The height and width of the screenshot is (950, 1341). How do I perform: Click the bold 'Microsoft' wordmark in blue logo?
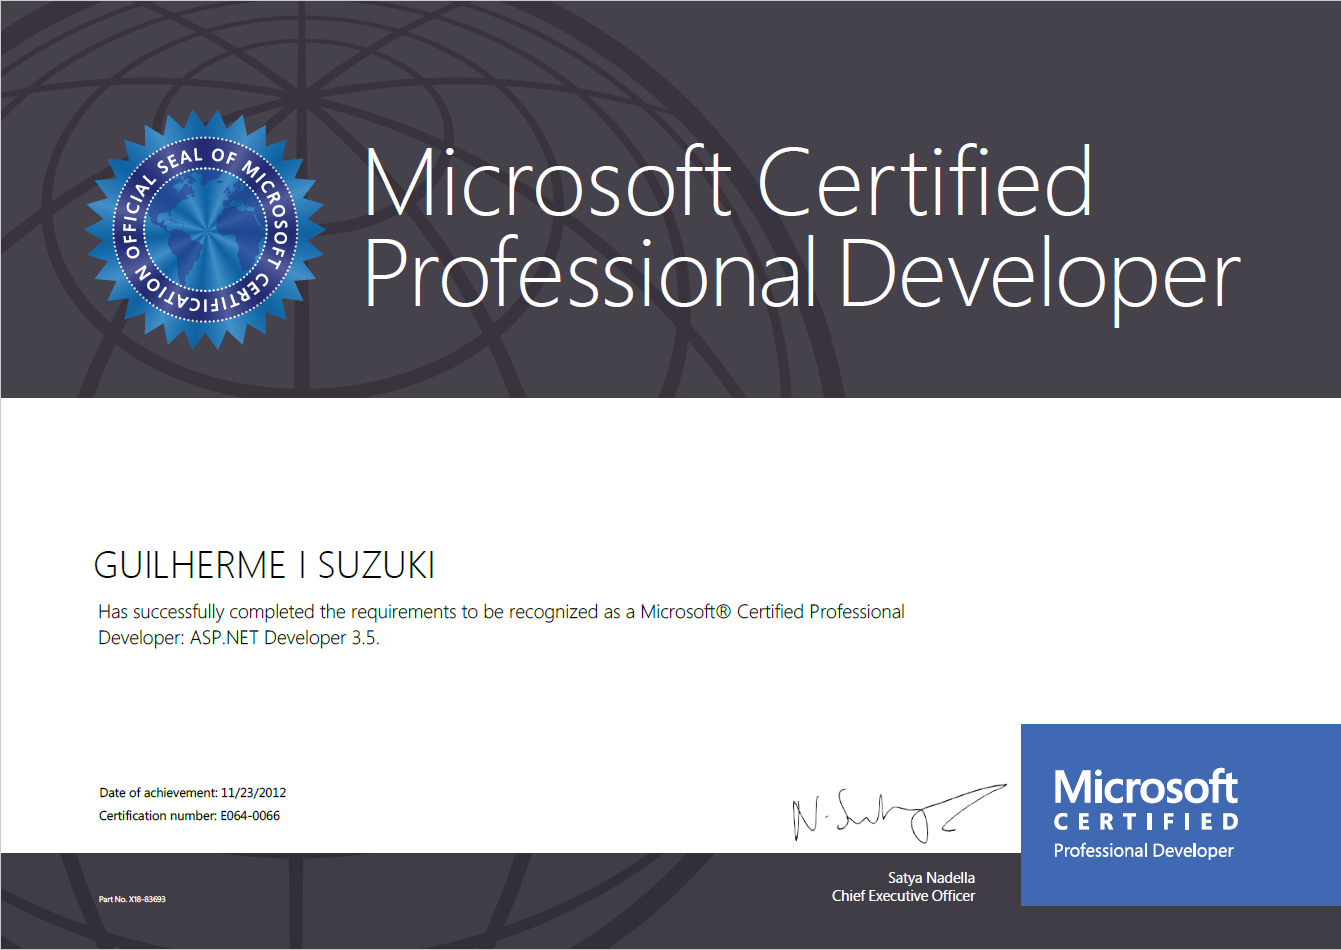coord(1145,787)
